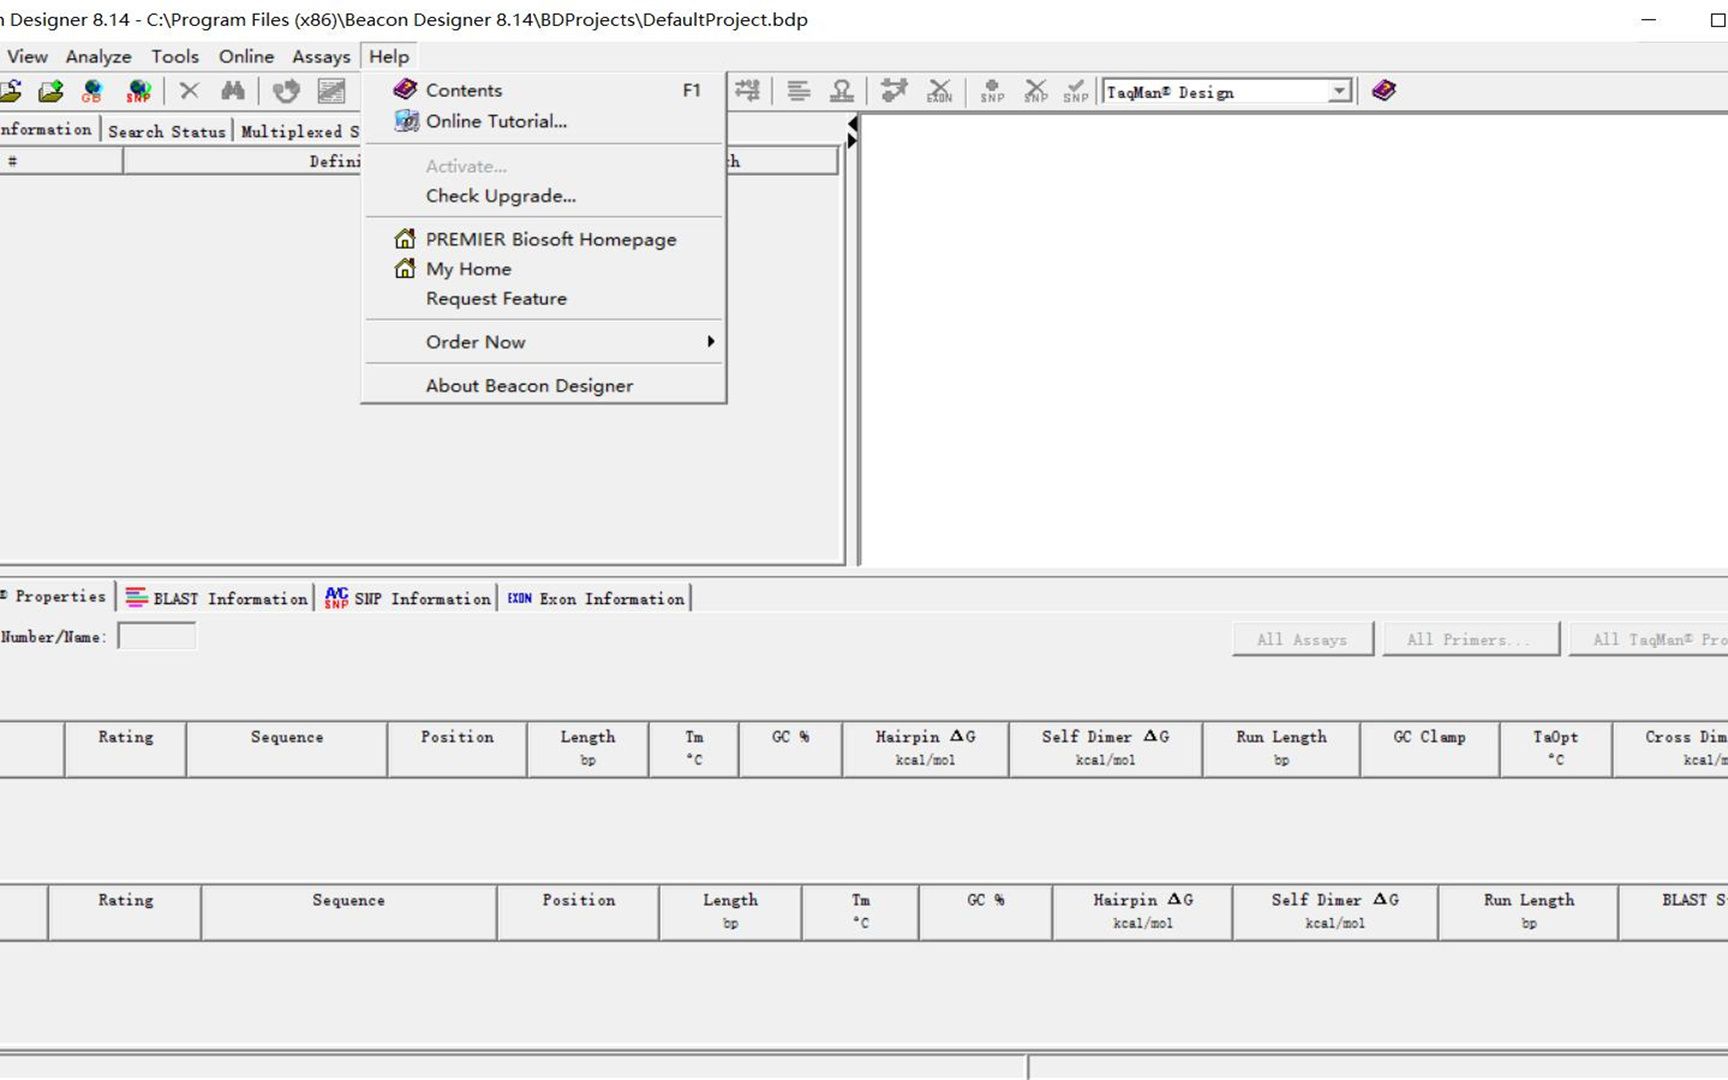This screenshot has height=1080, width=1728.
Task: Click the delete SNP toolbar icon
Action: point(1035,91)
